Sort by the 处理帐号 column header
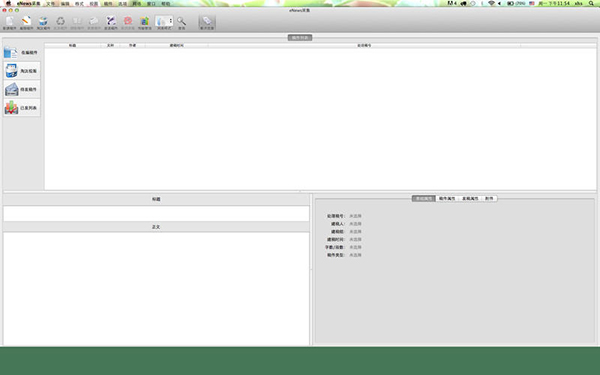The width and height of the screenshot is (600, 375). pyautogui.click(x=364, y=46)
